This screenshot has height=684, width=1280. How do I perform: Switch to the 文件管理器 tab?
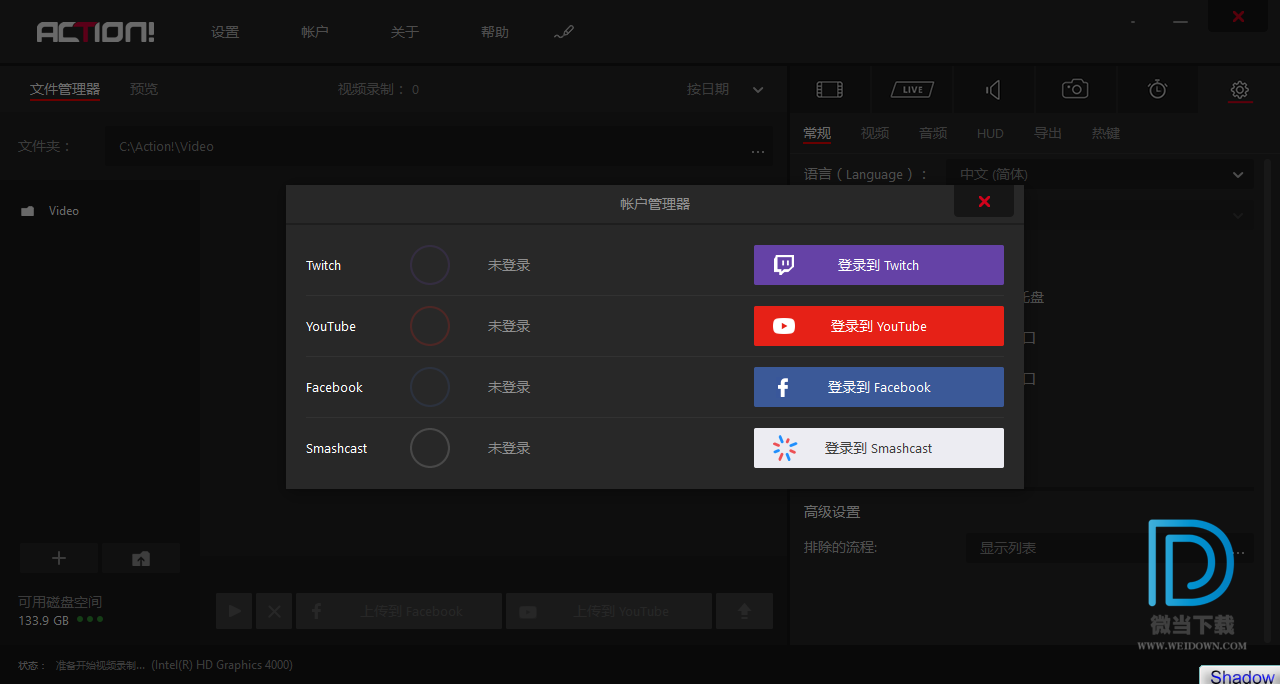65,89
